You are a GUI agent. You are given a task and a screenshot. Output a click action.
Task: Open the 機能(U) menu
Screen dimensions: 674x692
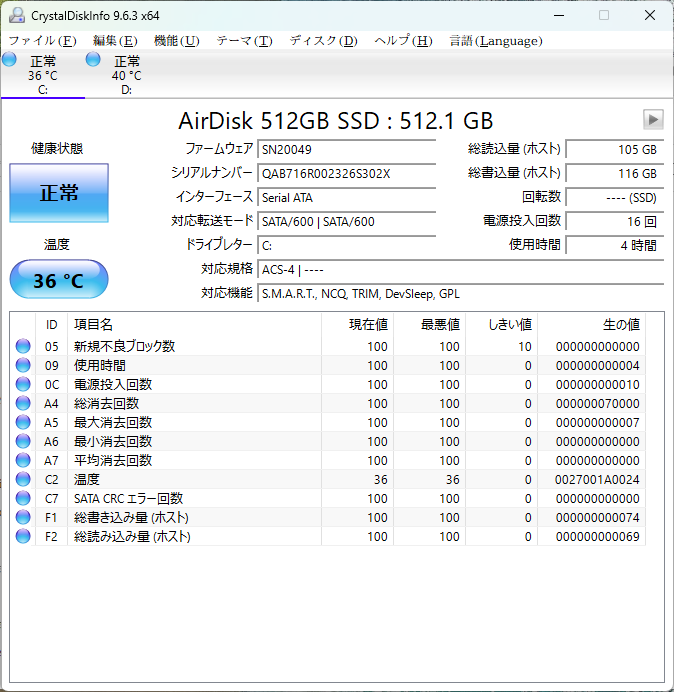[x=177, y=41]
